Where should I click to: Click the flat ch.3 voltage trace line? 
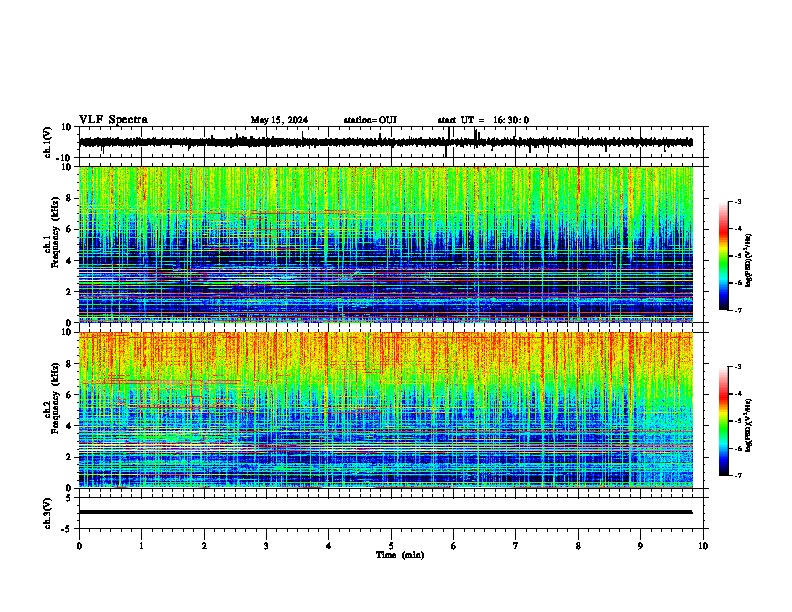[x=385, y=512]
